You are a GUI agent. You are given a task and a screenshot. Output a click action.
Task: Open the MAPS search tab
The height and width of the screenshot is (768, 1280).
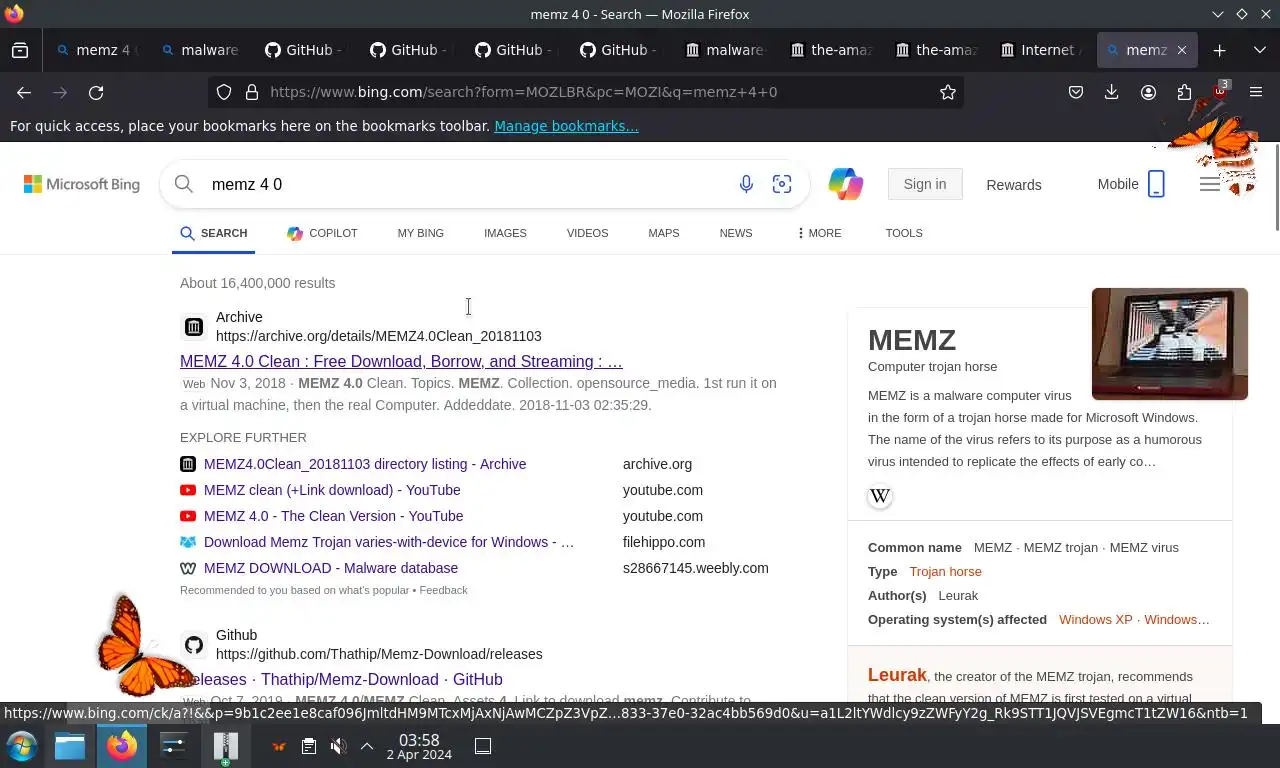coord(663,233)
